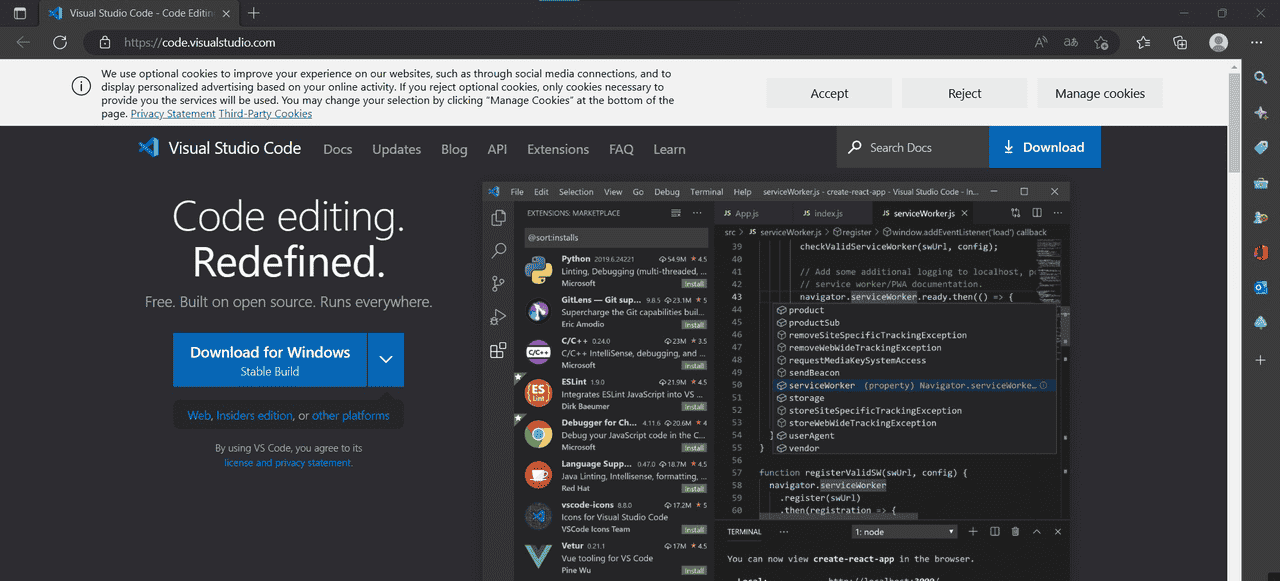The image size is (1280, 581).
Task: Click the Accept cookies button
Action: tap(829, 93)
